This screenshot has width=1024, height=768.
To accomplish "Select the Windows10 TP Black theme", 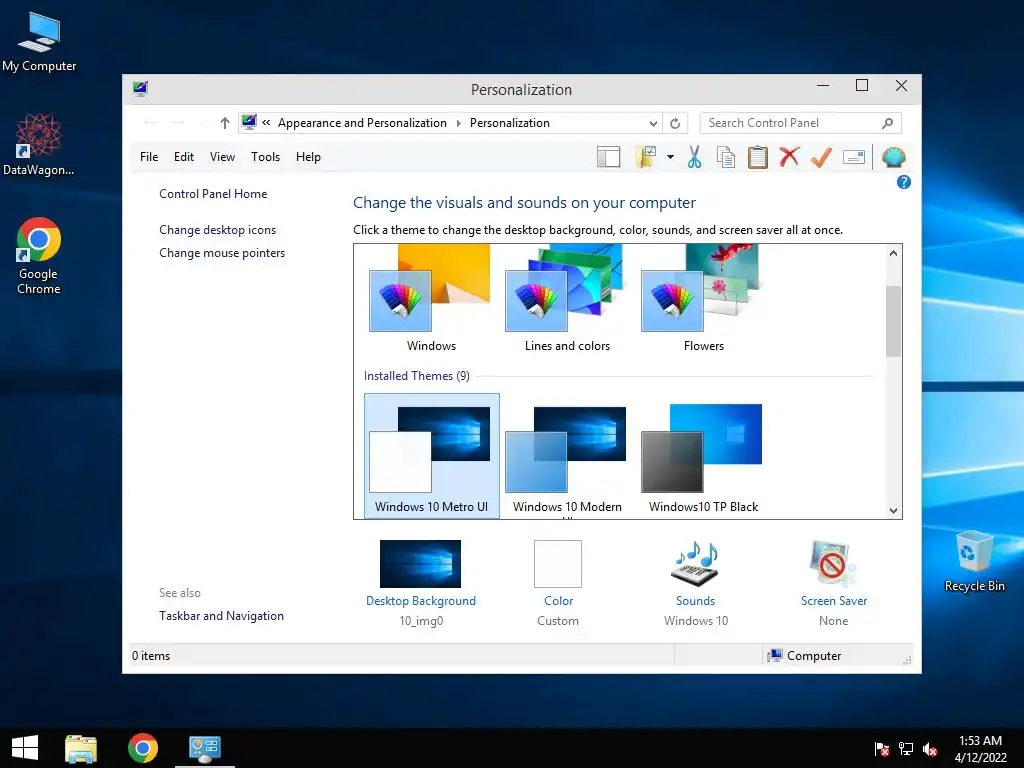I will [703, 456].
